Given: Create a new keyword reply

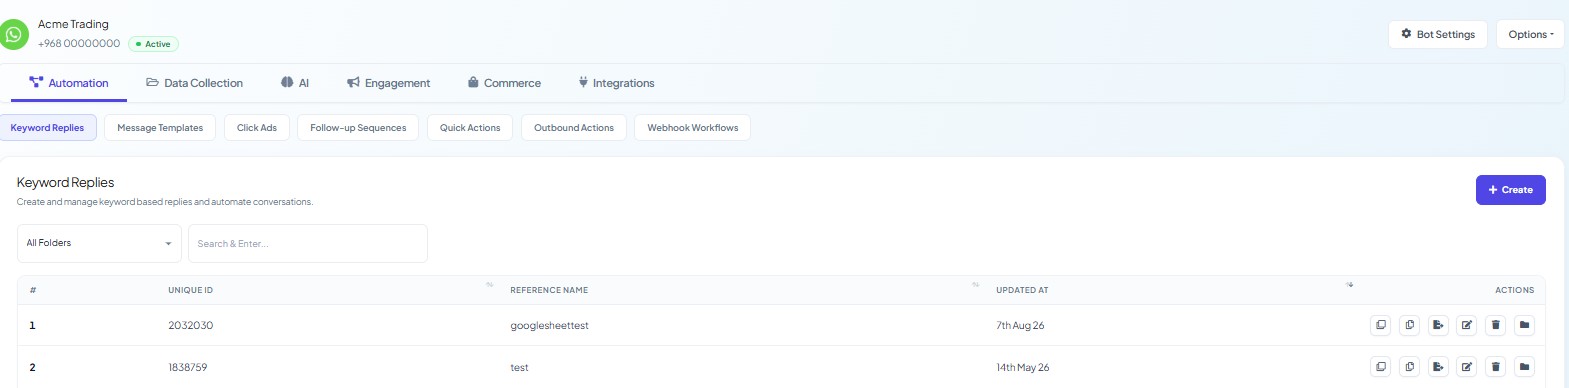Looking at the screenshot, I should click(1510, 190).
